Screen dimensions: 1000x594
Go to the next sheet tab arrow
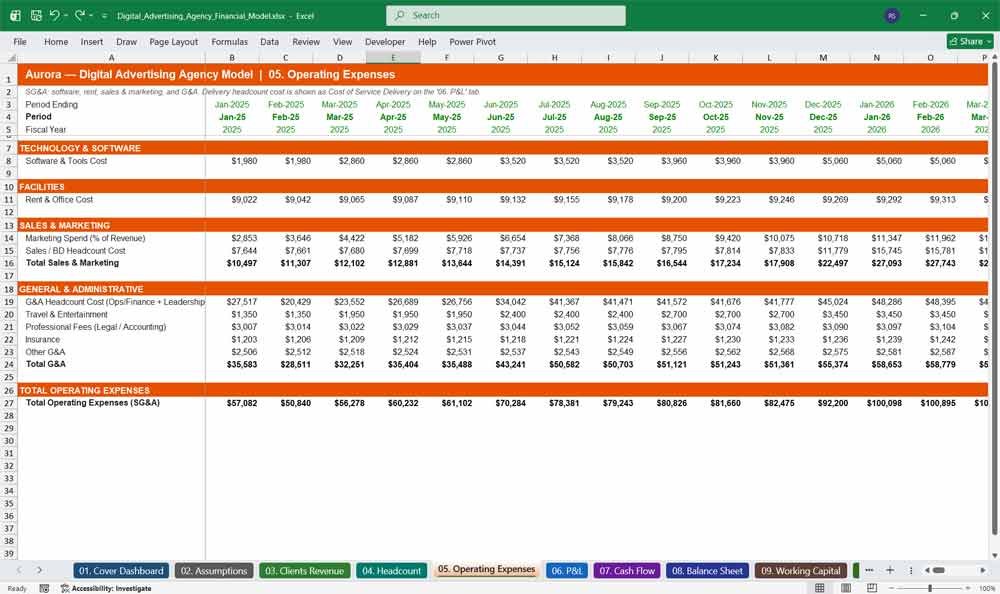(40, 570)
